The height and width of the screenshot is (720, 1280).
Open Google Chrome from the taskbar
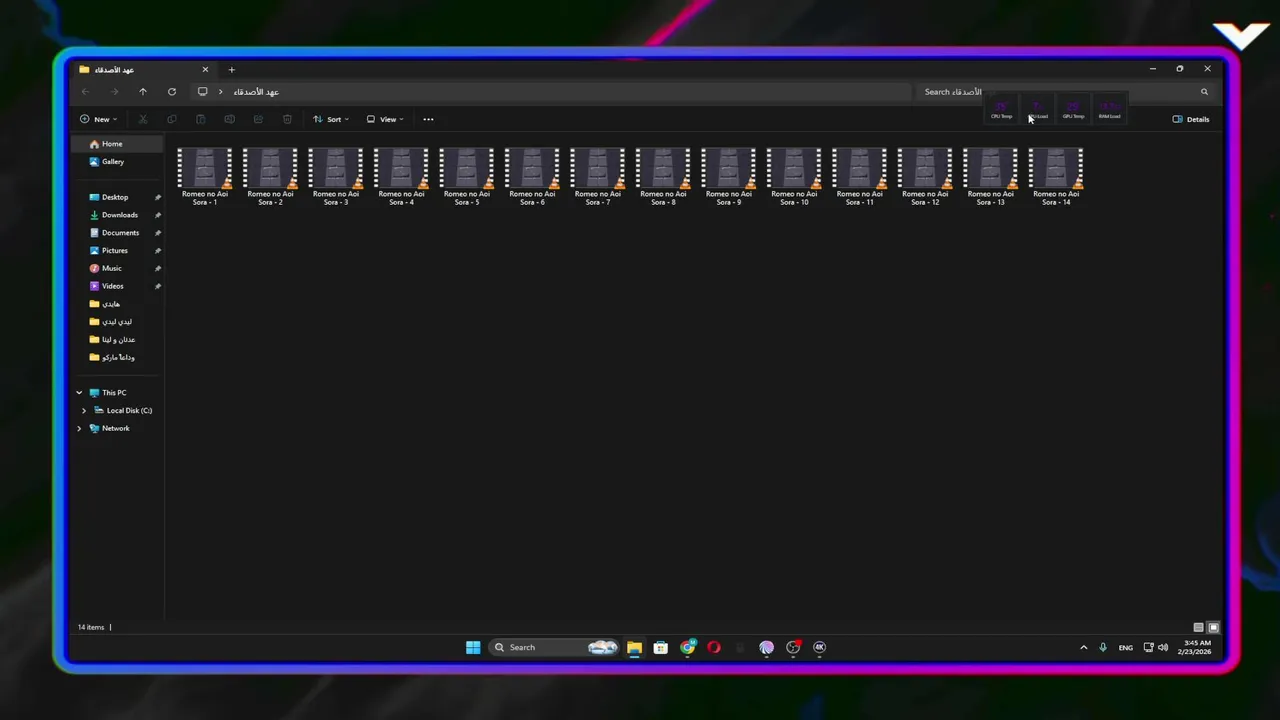pyautogui.click(x=687, y=647)
